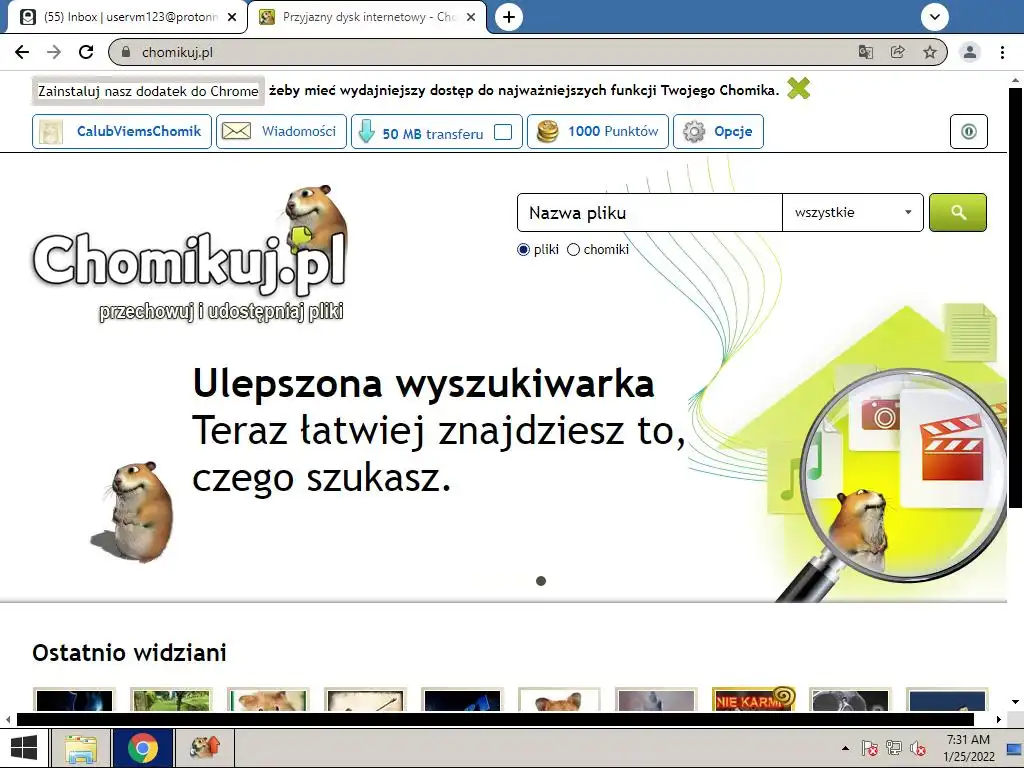Click the banner slide indicator dot
The image size is (1024, 768).
[x=541, y=581]
